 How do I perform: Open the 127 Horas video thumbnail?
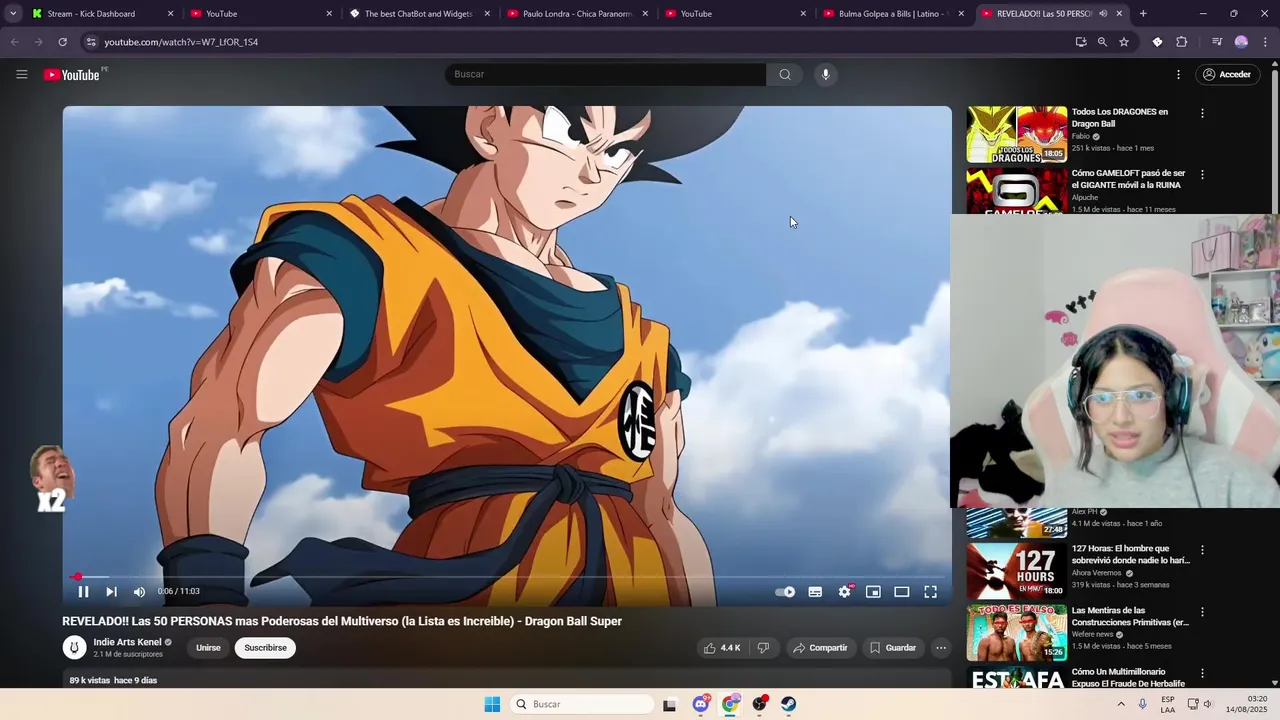1017,570
